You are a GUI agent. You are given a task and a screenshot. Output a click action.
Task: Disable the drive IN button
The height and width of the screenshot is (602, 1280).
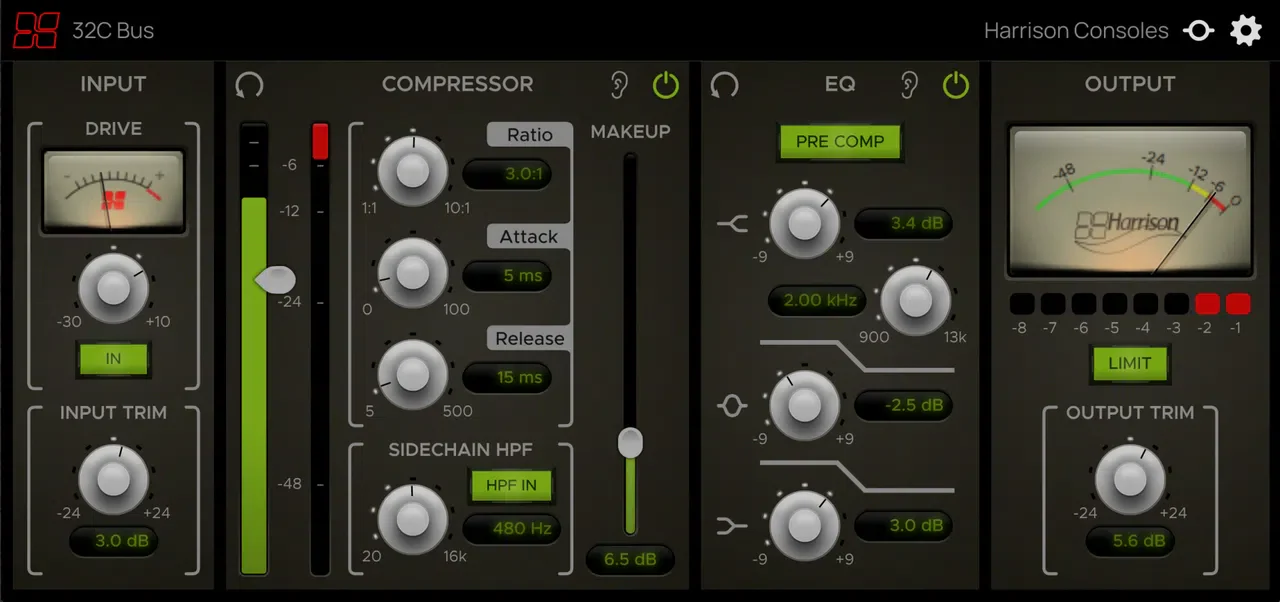113,359
